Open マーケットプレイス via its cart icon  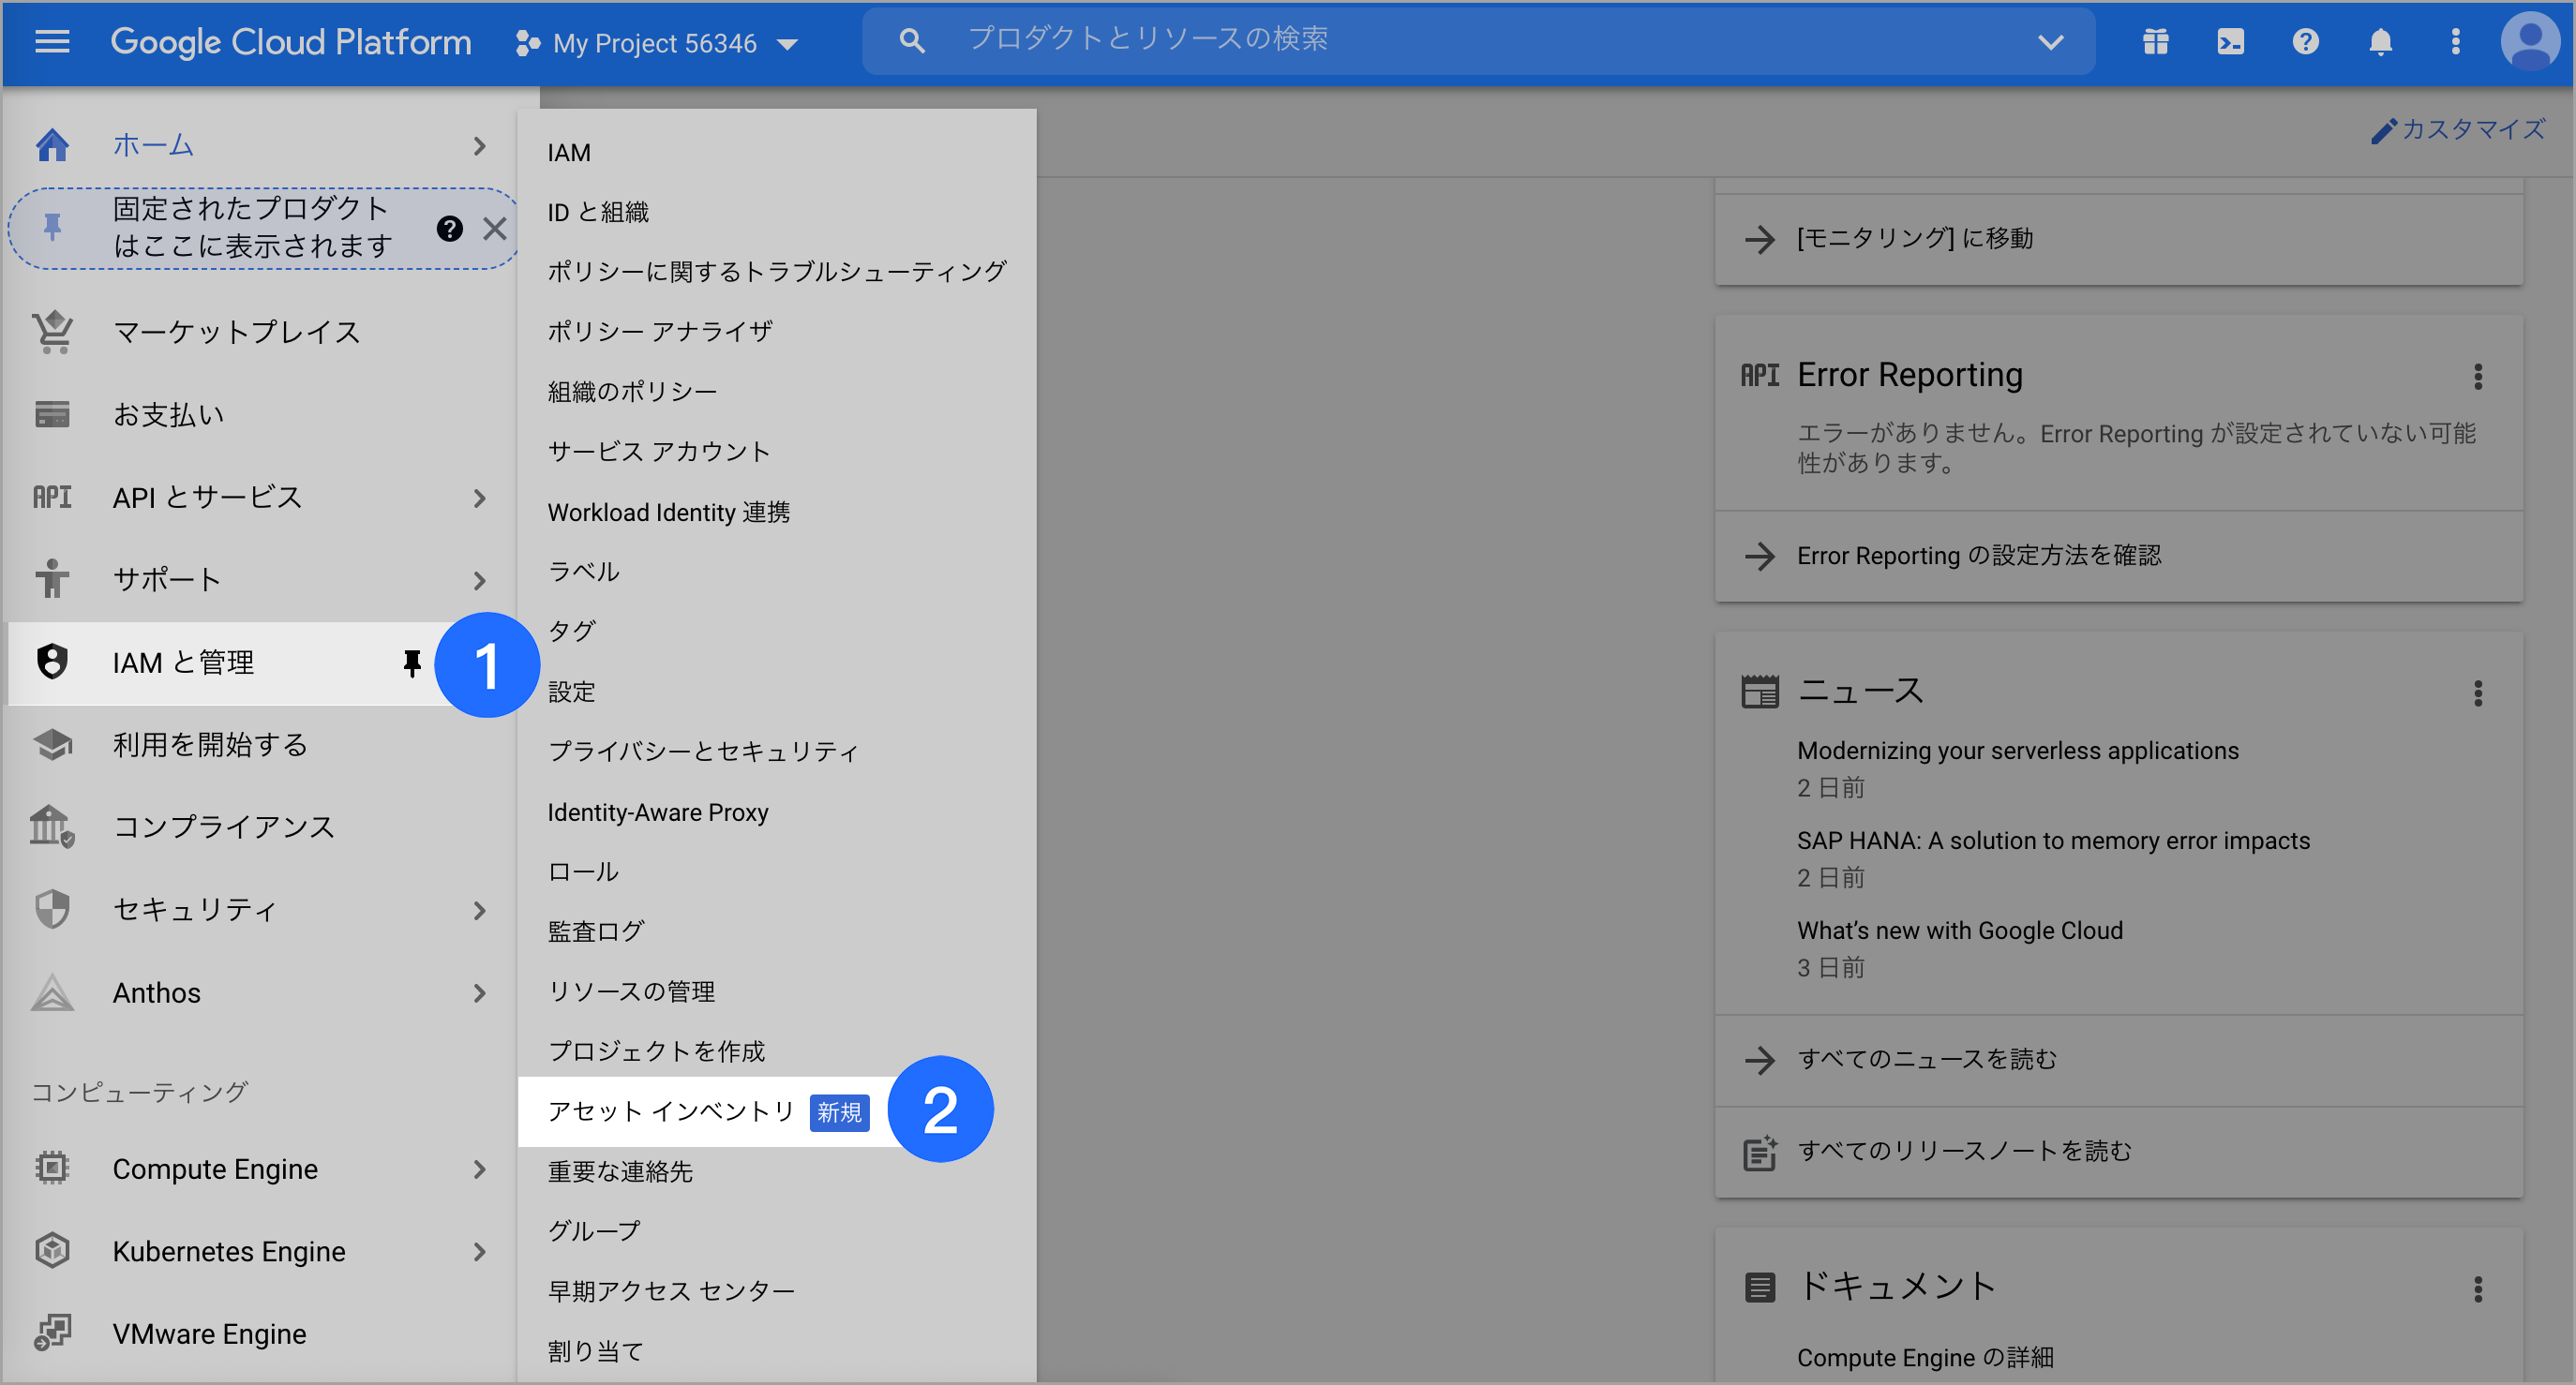[x=52, y=331]
